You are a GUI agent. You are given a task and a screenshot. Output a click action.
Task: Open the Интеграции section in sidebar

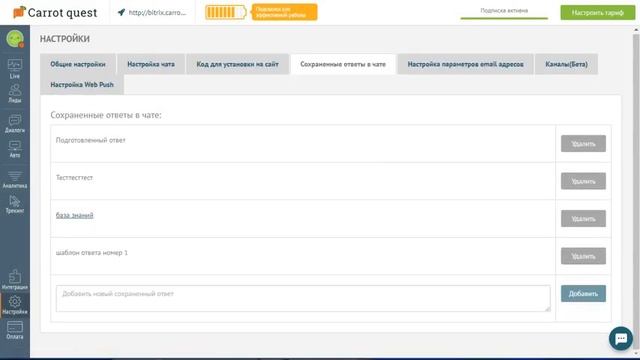click(15, 280)
